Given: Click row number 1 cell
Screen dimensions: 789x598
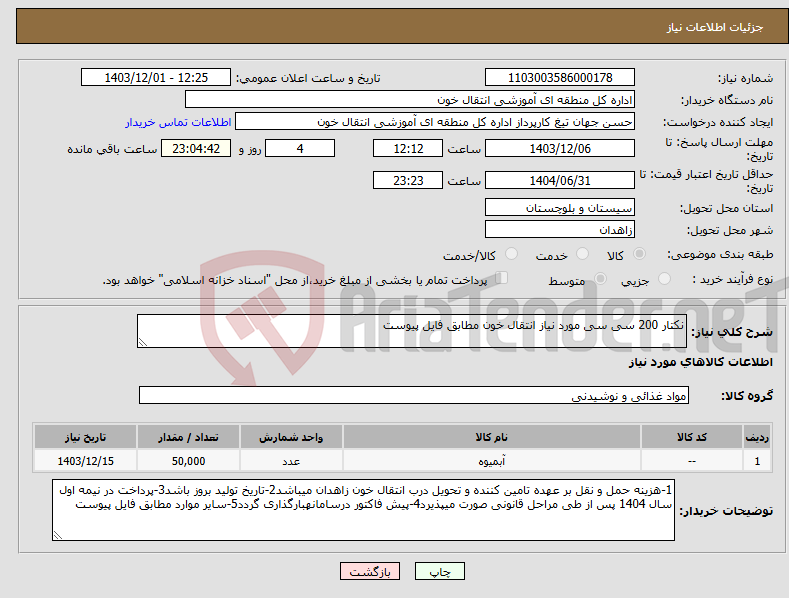Looking at the screenshot, I should click(757, 461).
